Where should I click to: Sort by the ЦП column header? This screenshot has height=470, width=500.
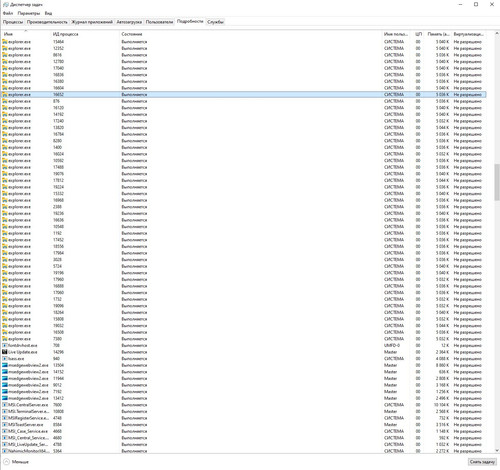pyautogui.click(x=418, y=34)
